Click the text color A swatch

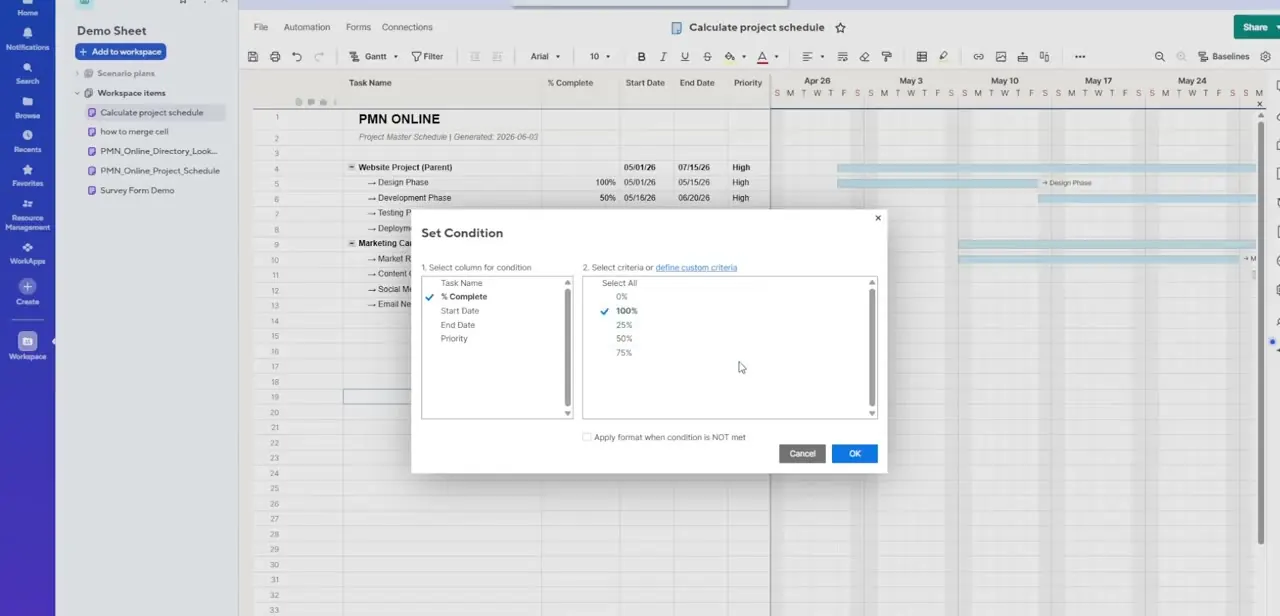click(x=762, y=57)
